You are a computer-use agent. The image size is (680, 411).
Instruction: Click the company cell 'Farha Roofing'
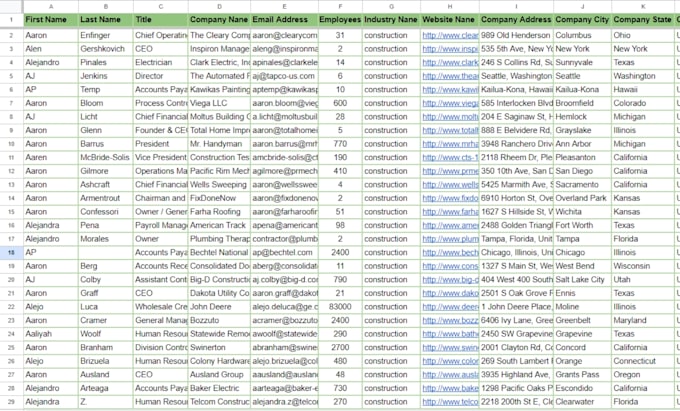[219, 212]
